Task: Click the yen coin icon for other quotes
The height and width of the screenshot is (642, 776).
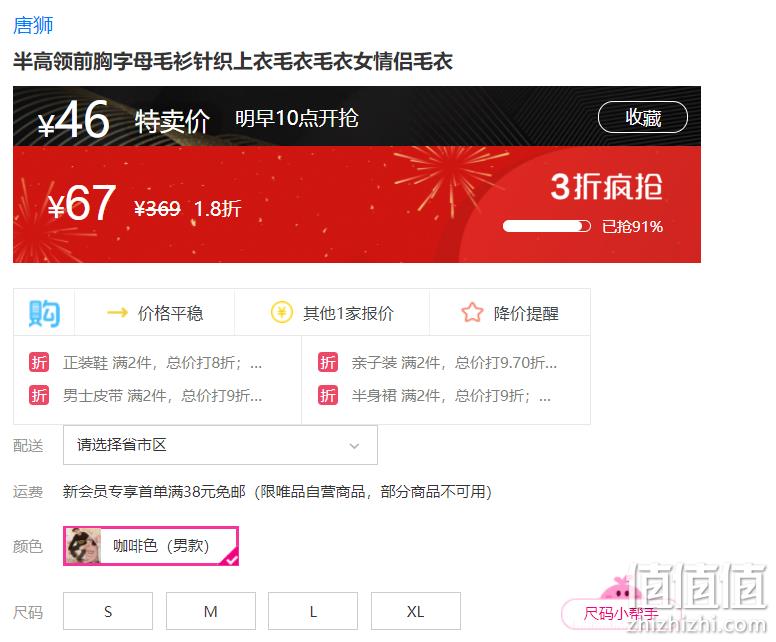Action: (x=282, y=312)
